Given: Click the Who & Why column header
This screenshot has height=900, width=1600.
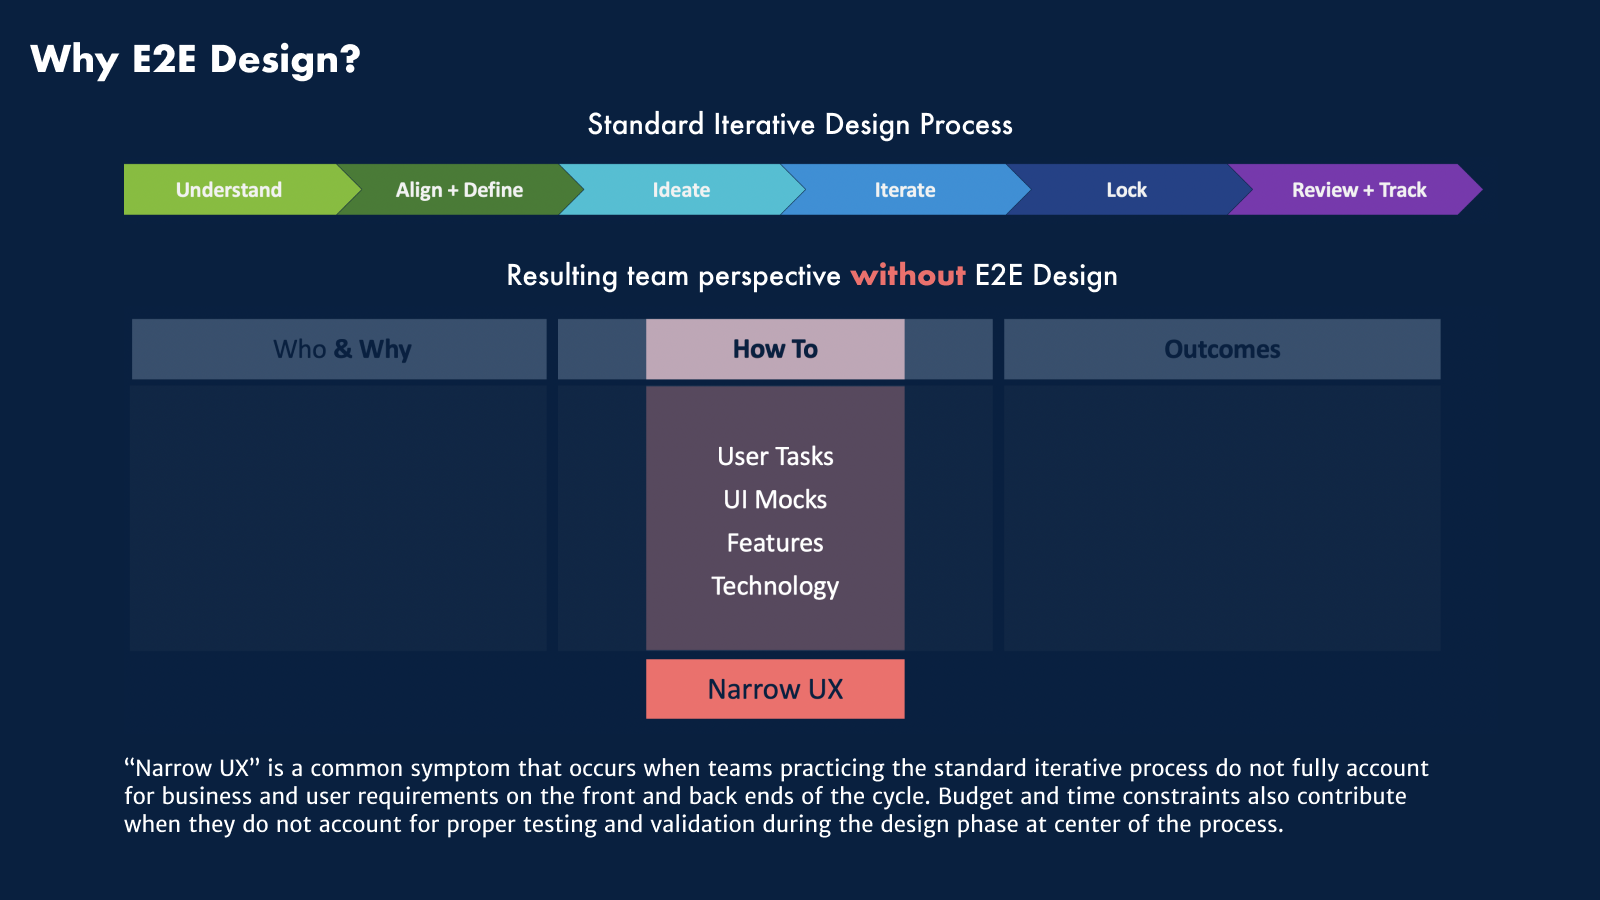Looking at the screenshot, I should point(340,349).
